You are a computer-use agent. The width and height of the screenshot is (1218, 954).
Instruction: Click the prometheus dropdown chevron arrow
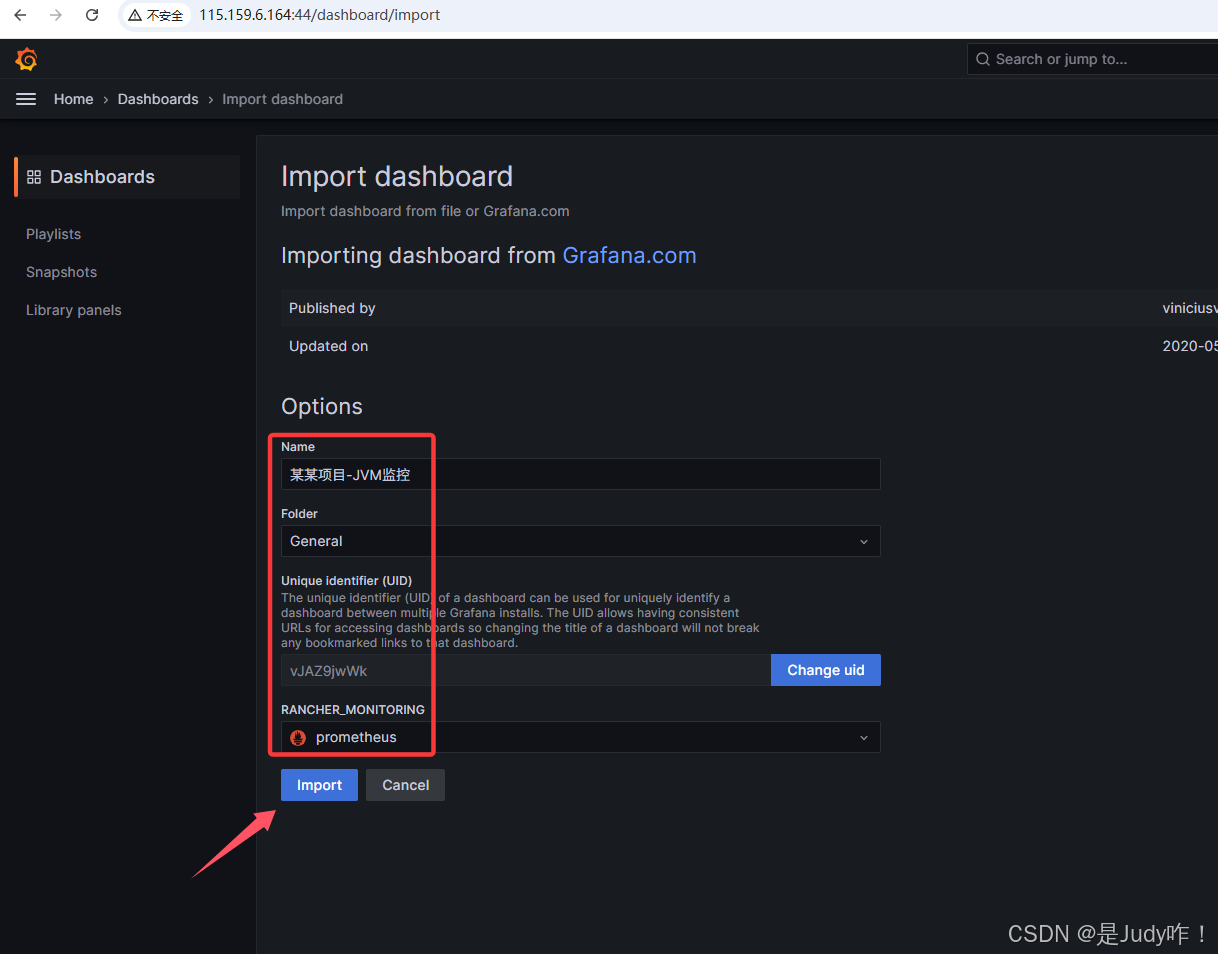tap(864, 737)
